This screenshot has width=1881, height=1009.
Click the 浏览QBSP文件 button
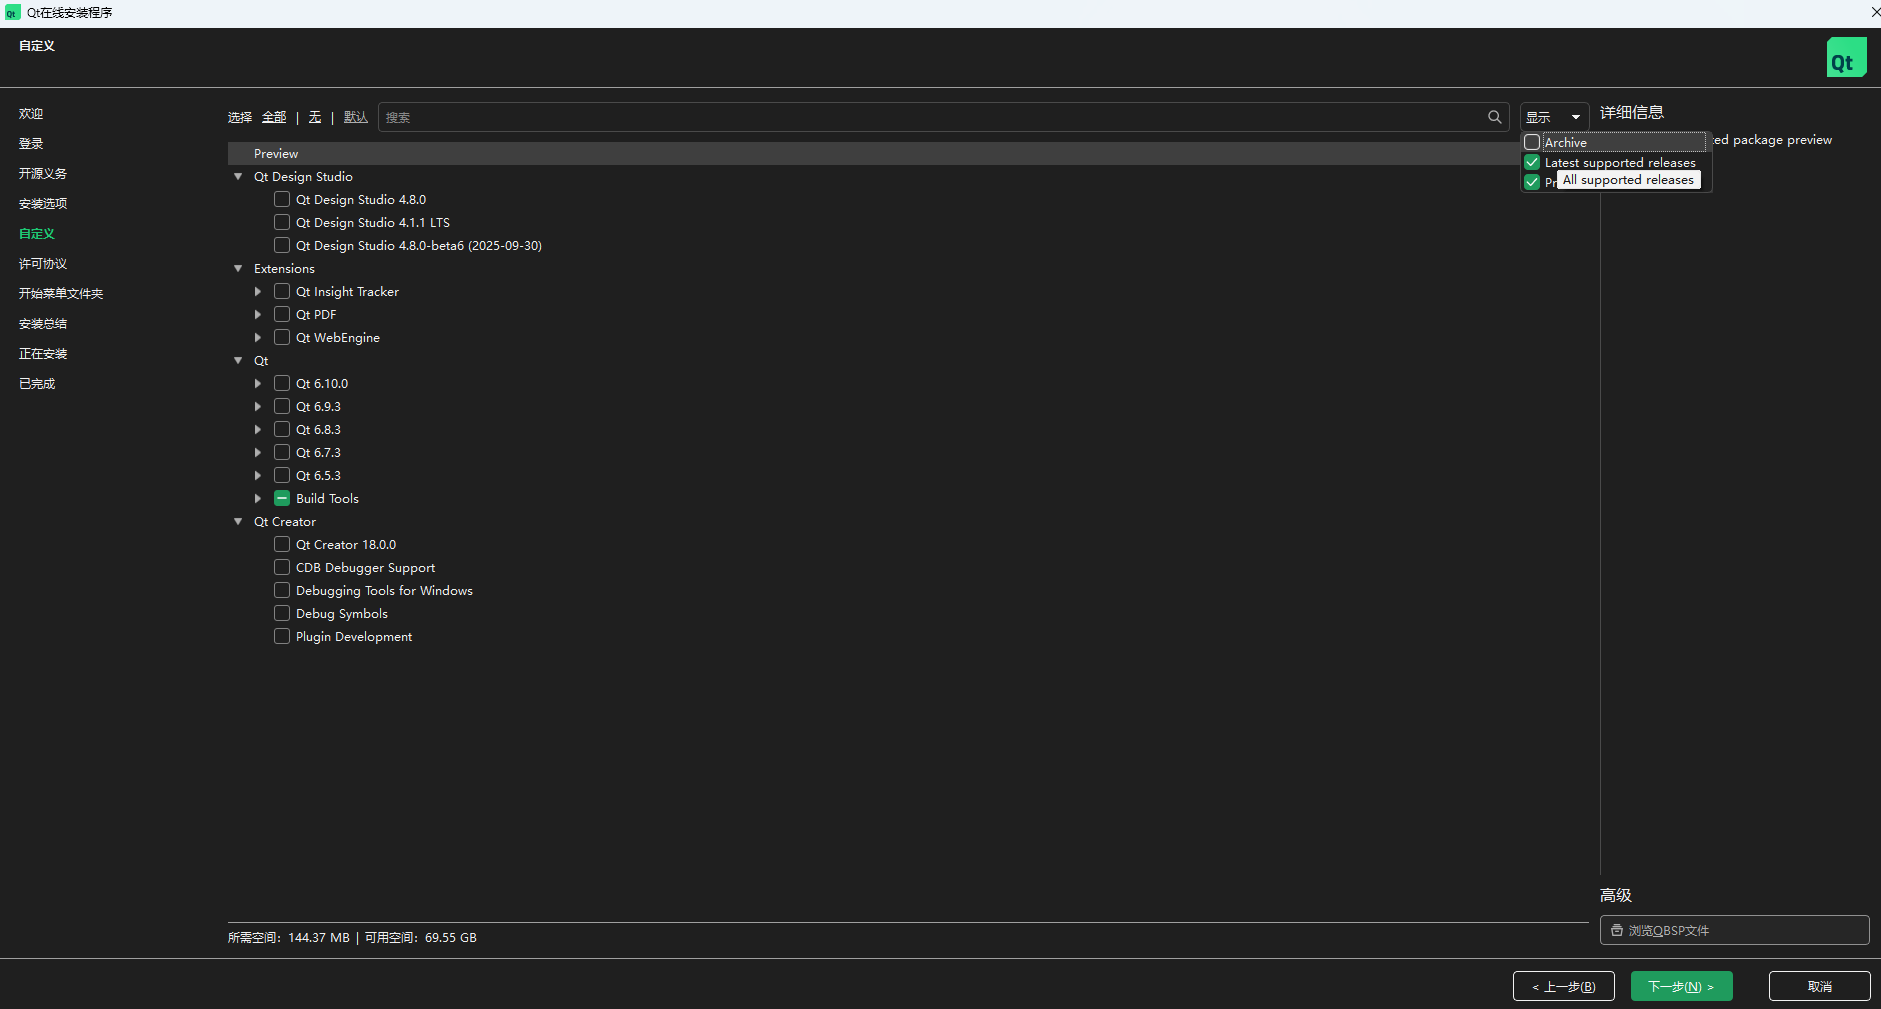pos(1735,930)
